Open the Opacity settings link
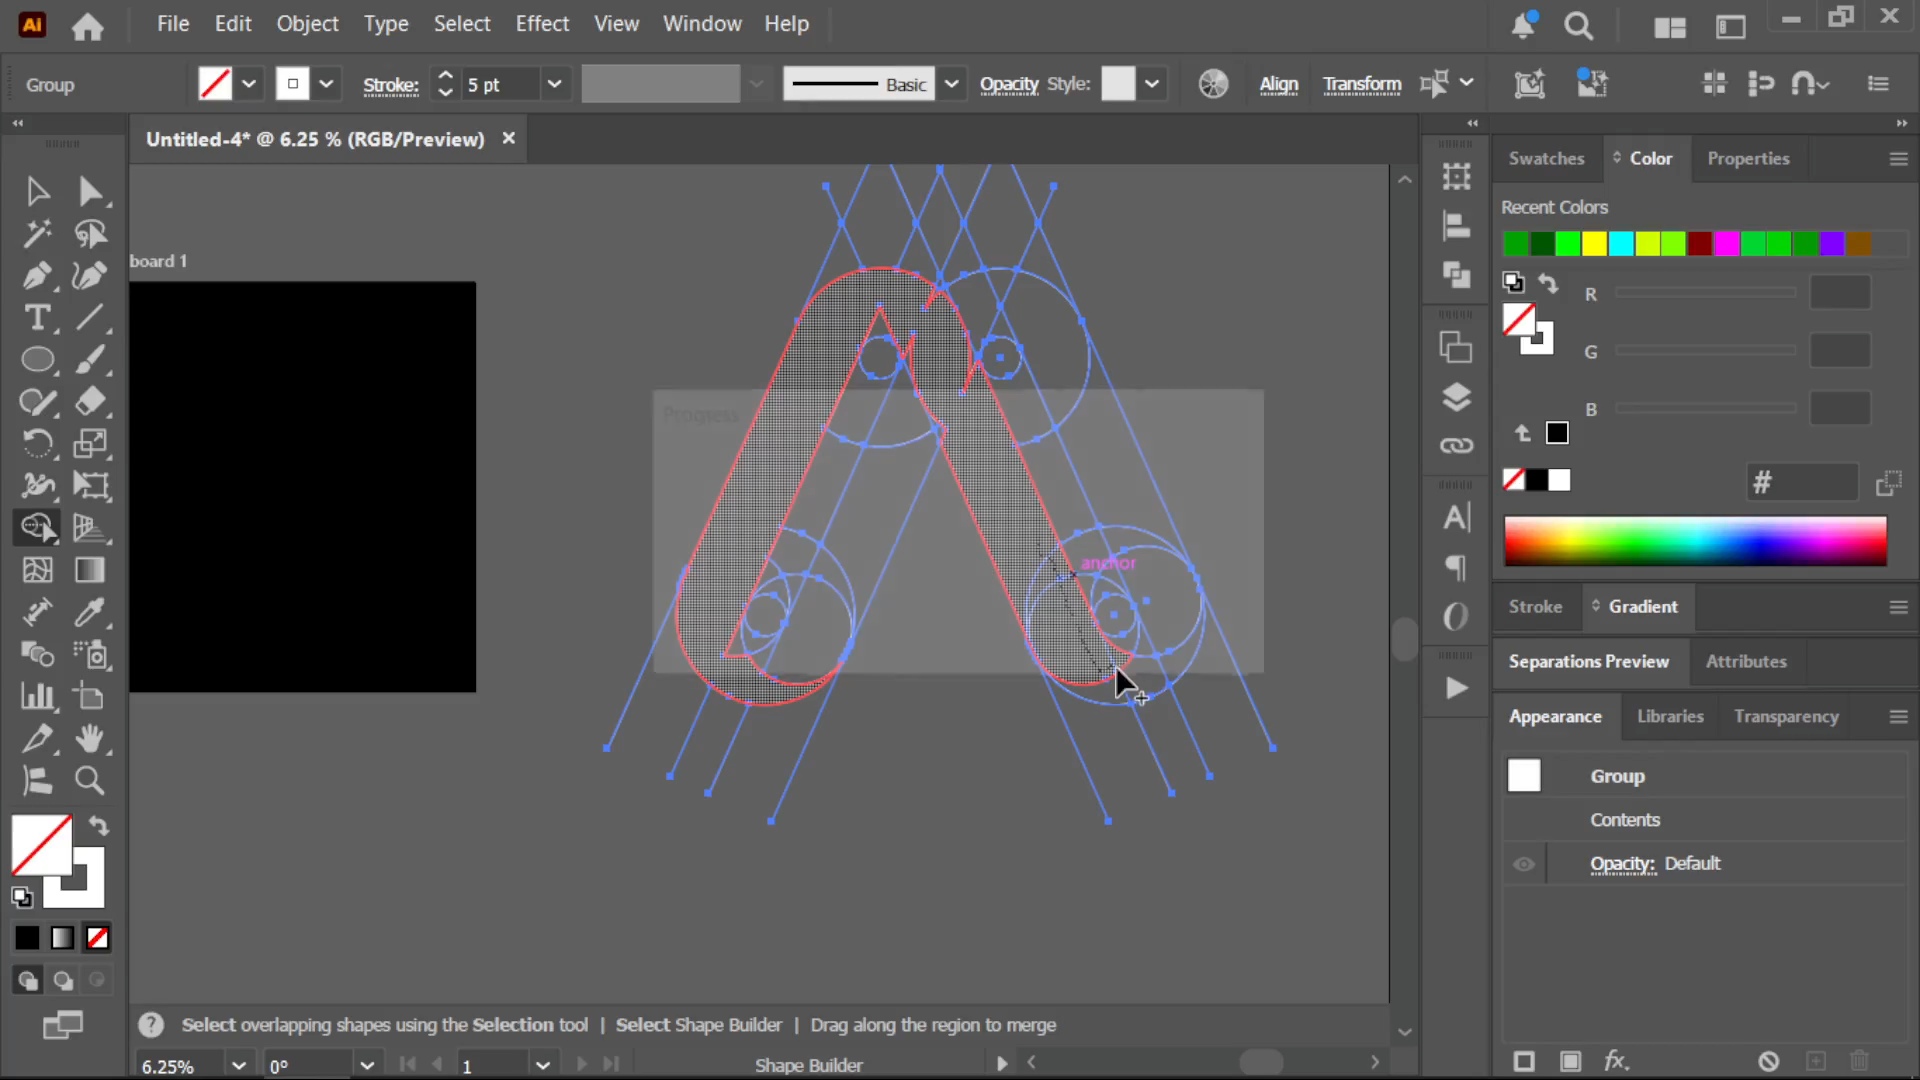This screenshot has height=1080, width=1920. (1009, 85)
